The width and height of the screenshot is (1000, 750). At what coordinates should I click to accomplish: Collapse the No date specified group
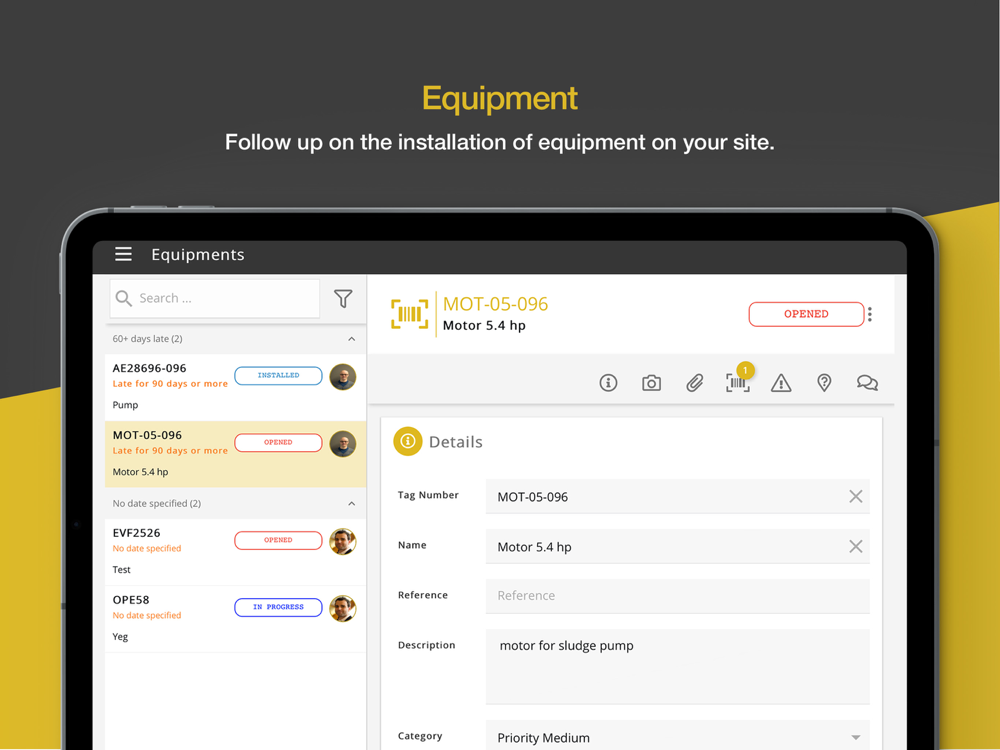click(x=351, y=503)
